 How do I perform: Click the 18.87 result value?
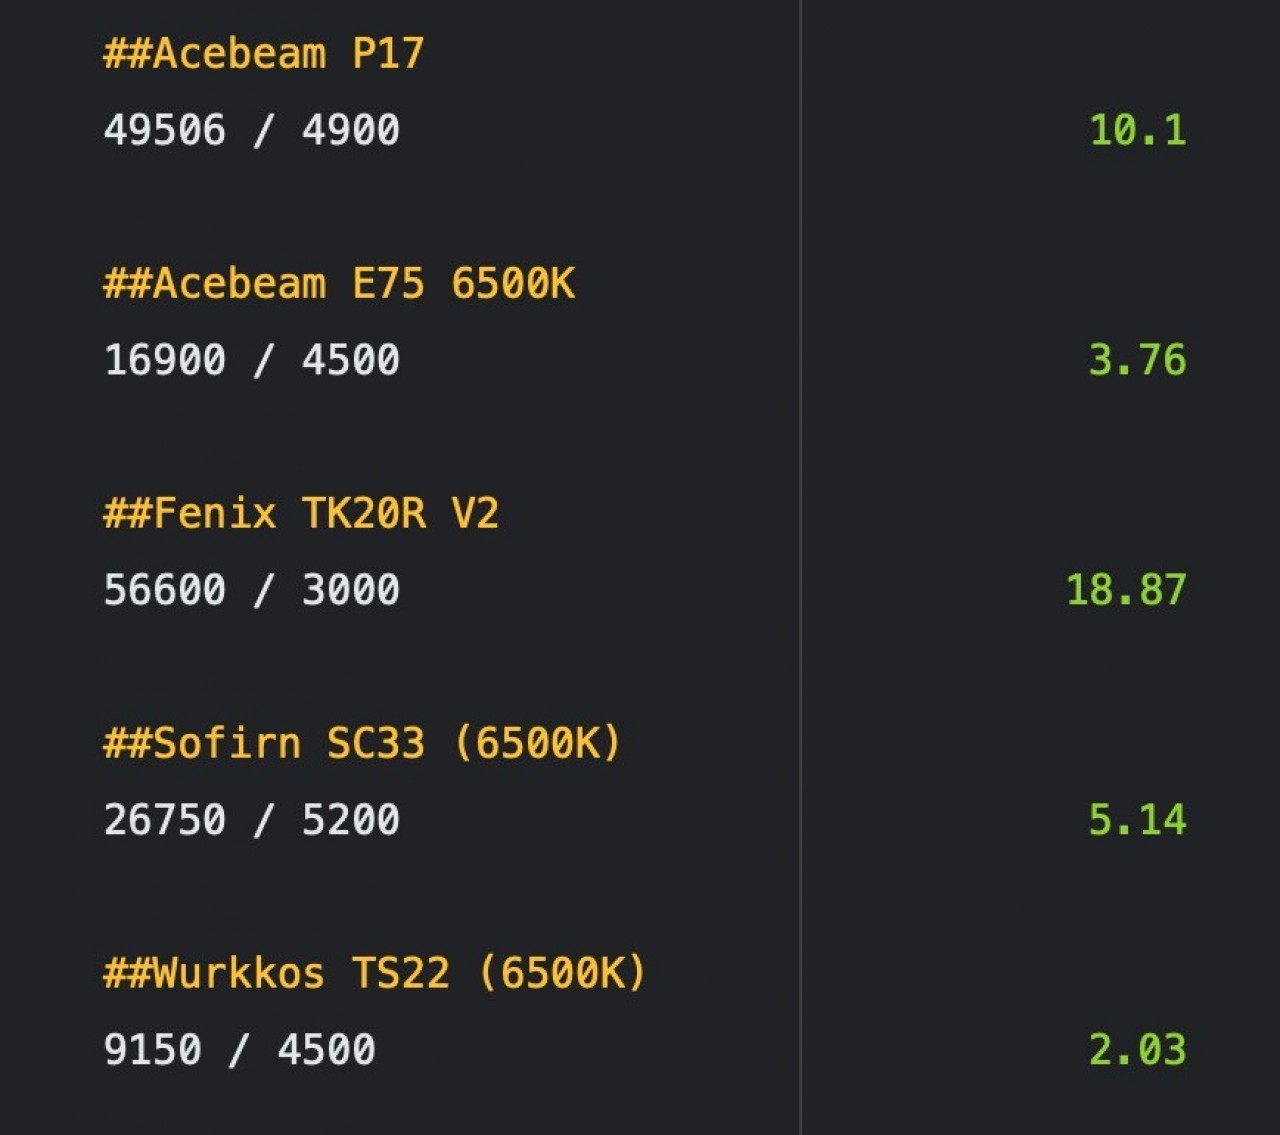1126,590
